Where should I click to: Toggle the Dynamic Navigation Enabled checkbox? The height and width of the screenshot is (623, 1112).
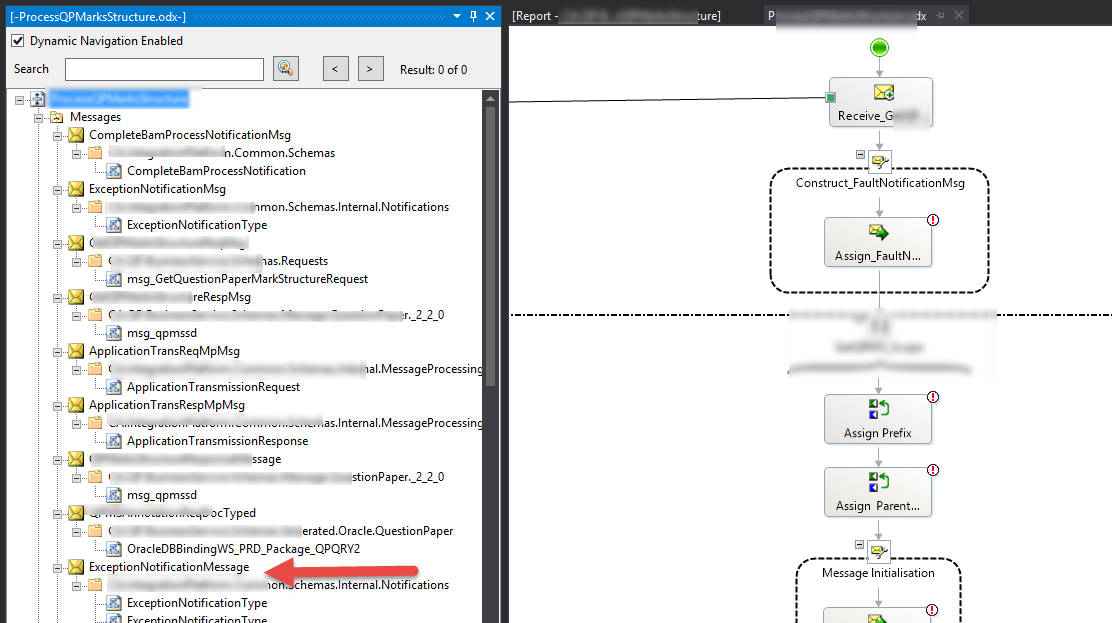(17, 41)
